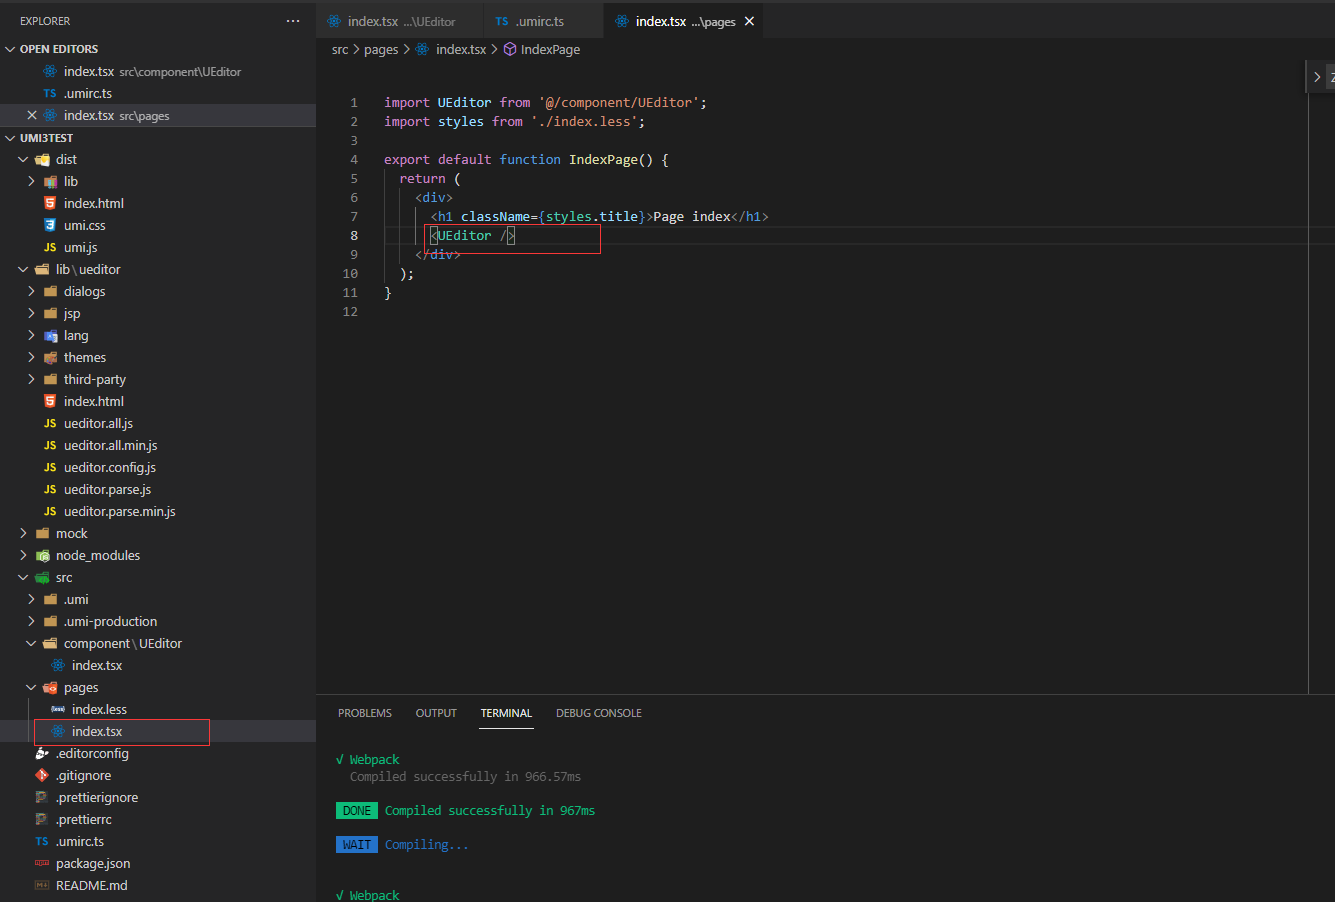Click the HTML icon beside index.html in lib\ueditor
Viewport: 1335px width, 902px height.
(48, 401)
